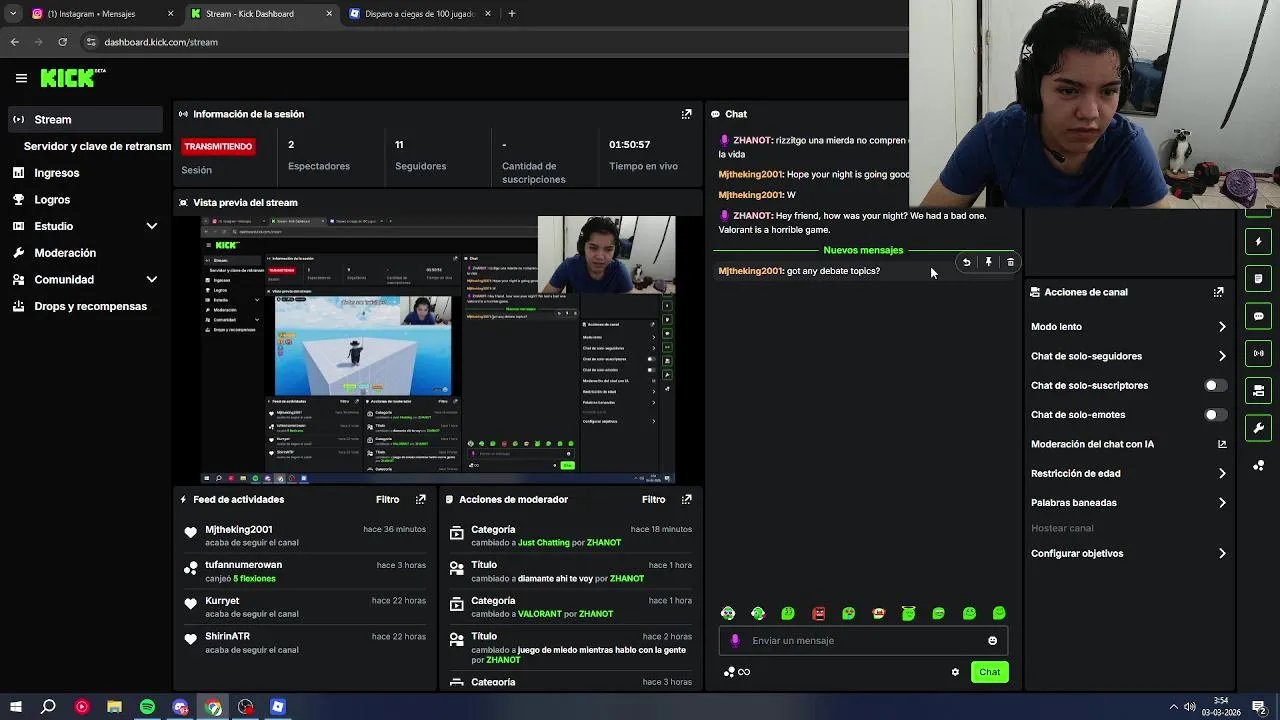Click the broadcast signal sidebar widget icon

(x=1259, y=353)
